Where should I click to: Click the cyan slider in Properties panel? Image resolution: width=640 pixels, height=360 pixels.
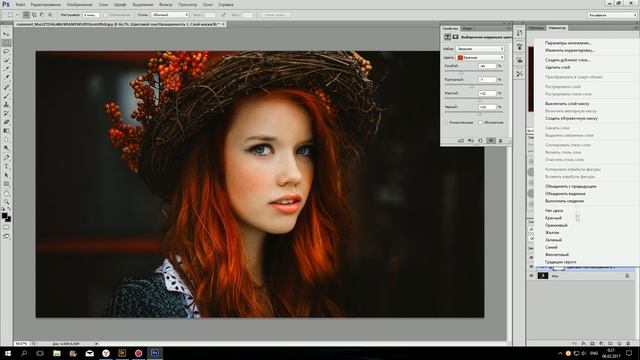click(461, 73)
